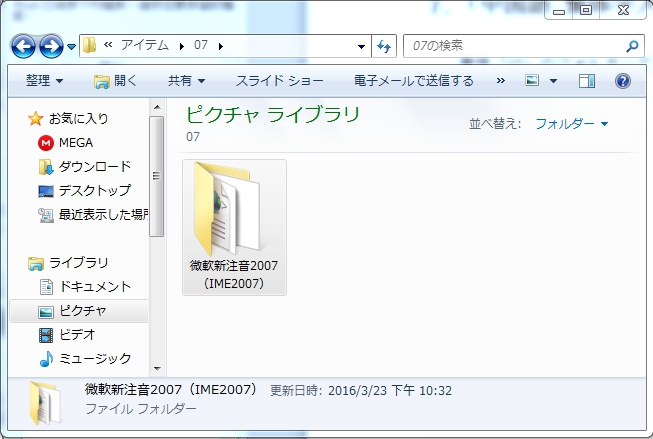Click the デスクトップ monitor icon
653x439 pixels.
(x=46, y=191)
